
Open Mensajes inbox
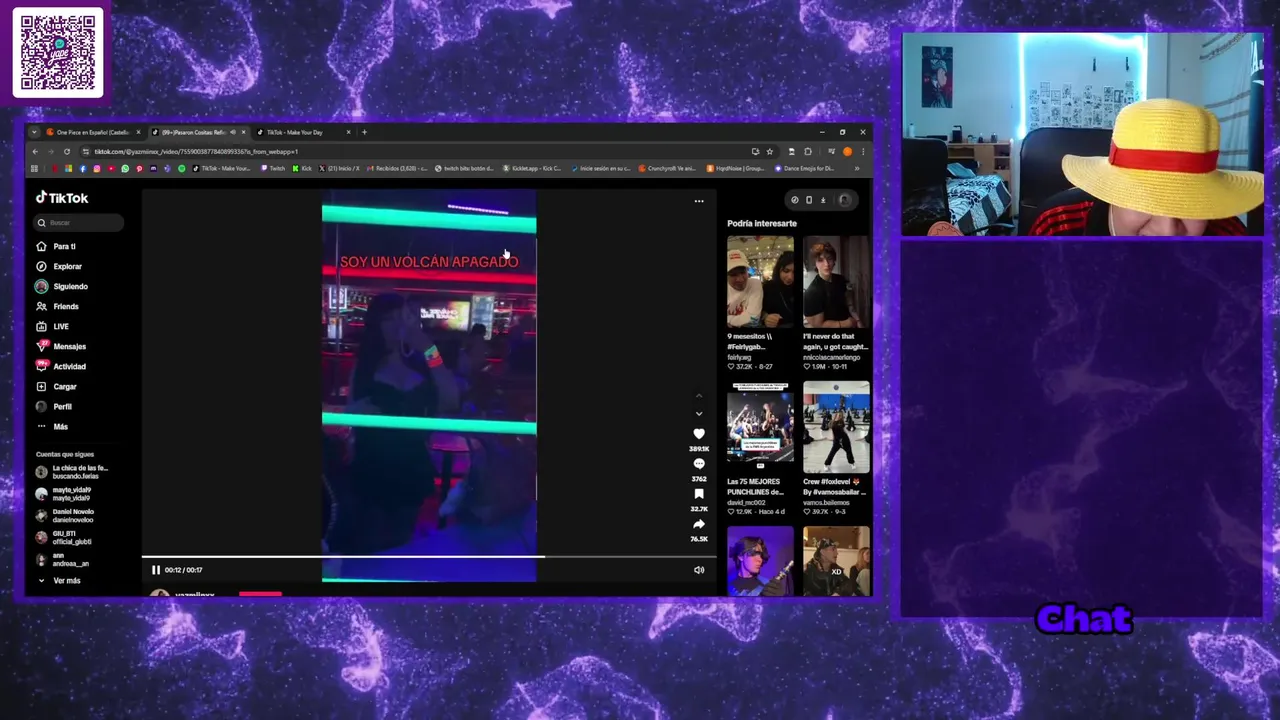pos(61,346)
